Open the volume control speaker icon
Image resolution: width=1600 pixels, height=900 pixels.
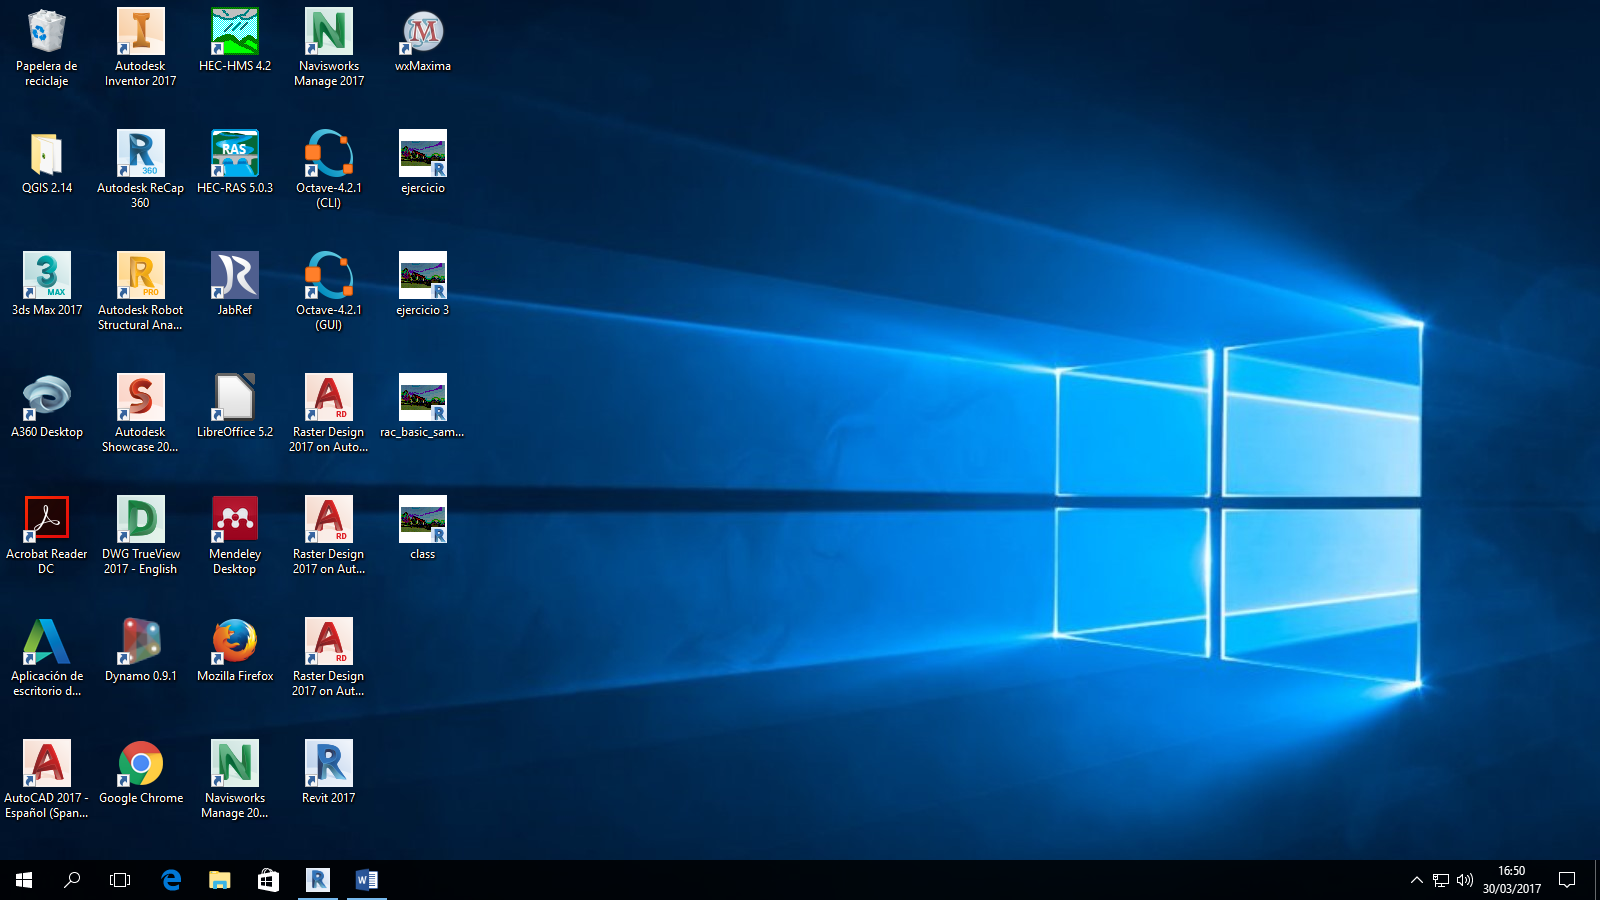tap(1465, 880)
